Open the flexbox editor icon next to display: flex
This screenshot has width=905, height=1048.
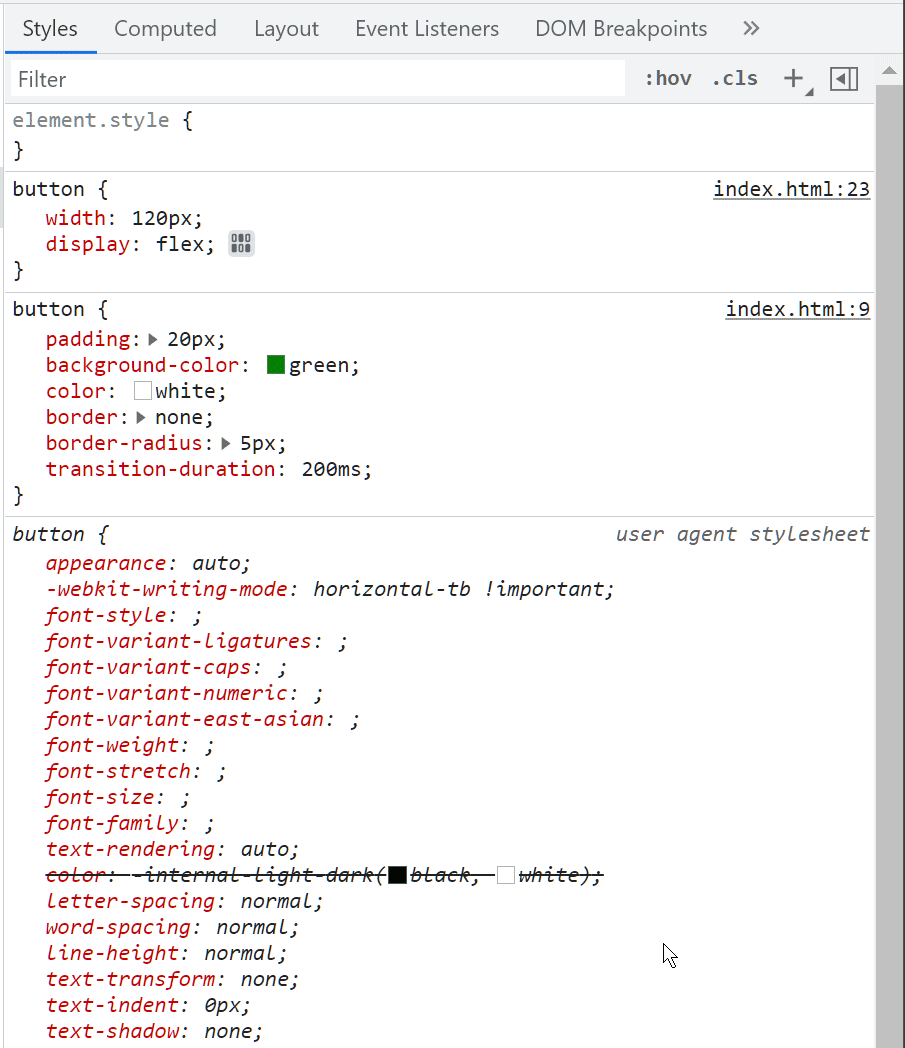pos(241,244)
